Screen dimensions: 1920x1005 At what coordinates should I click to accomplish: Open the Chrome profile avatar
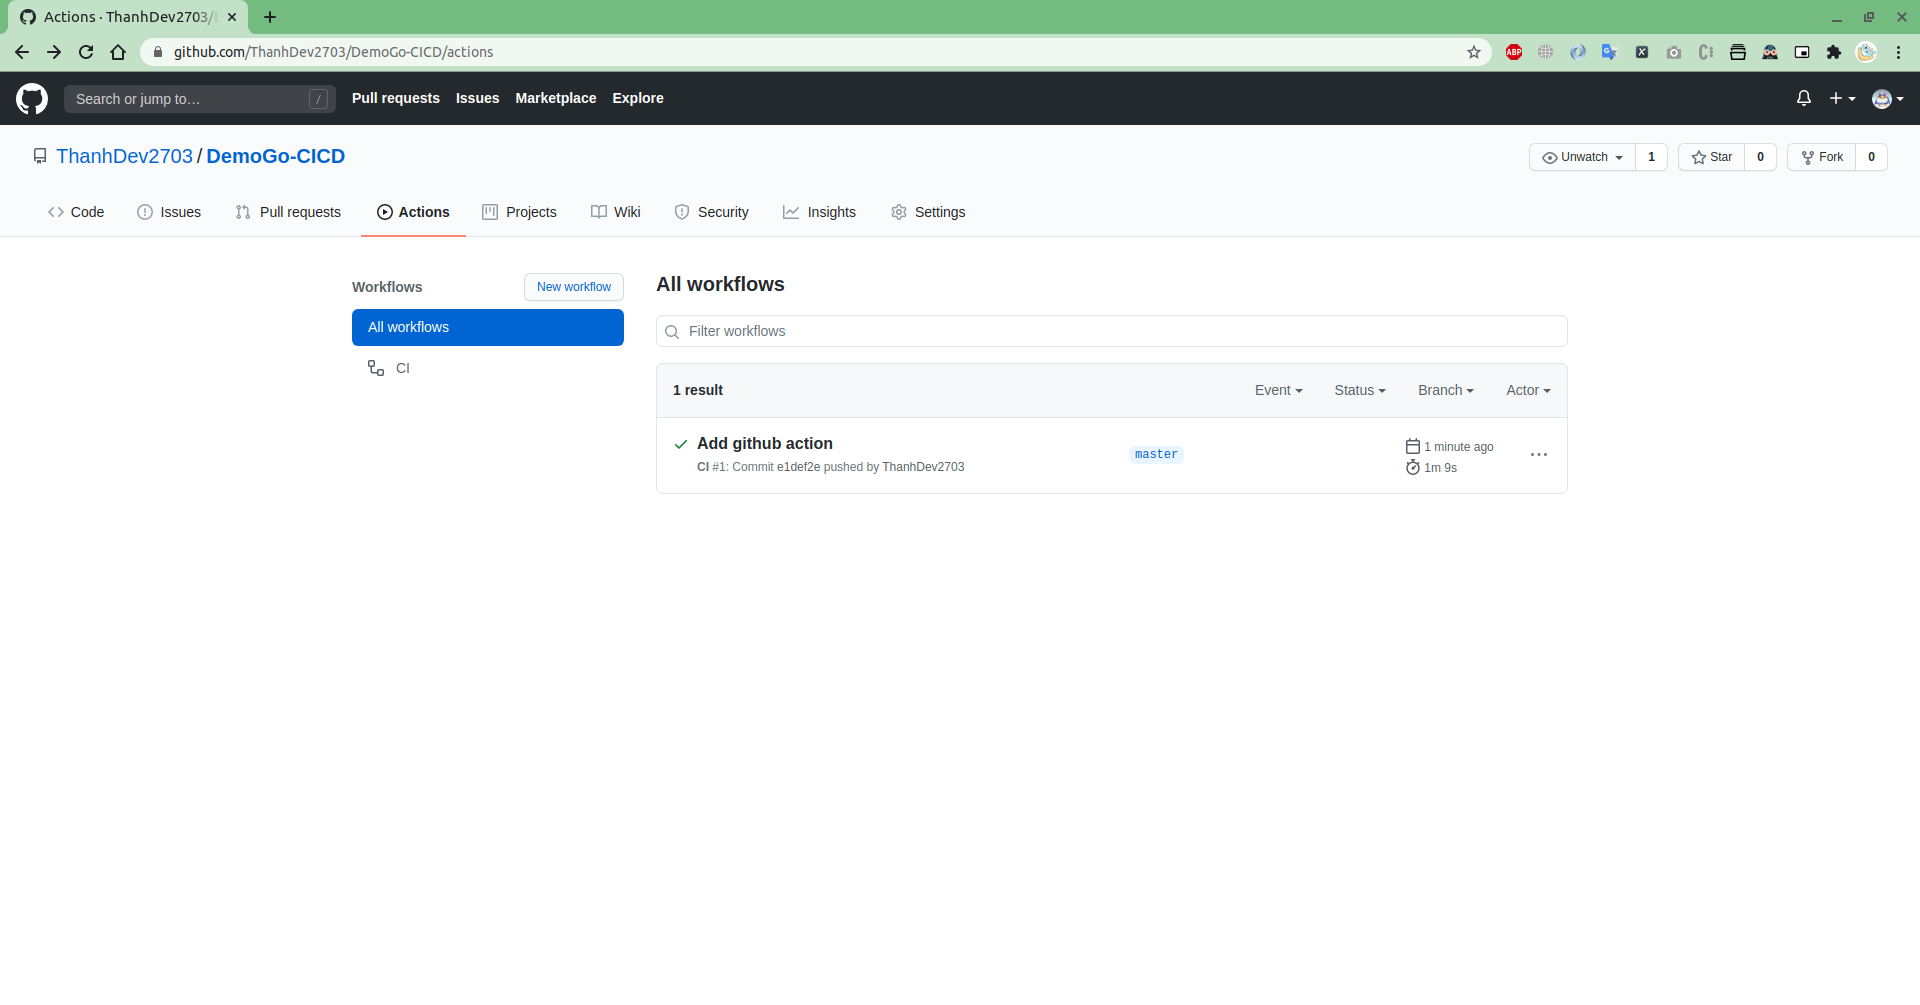click(x=1866, y=52)
